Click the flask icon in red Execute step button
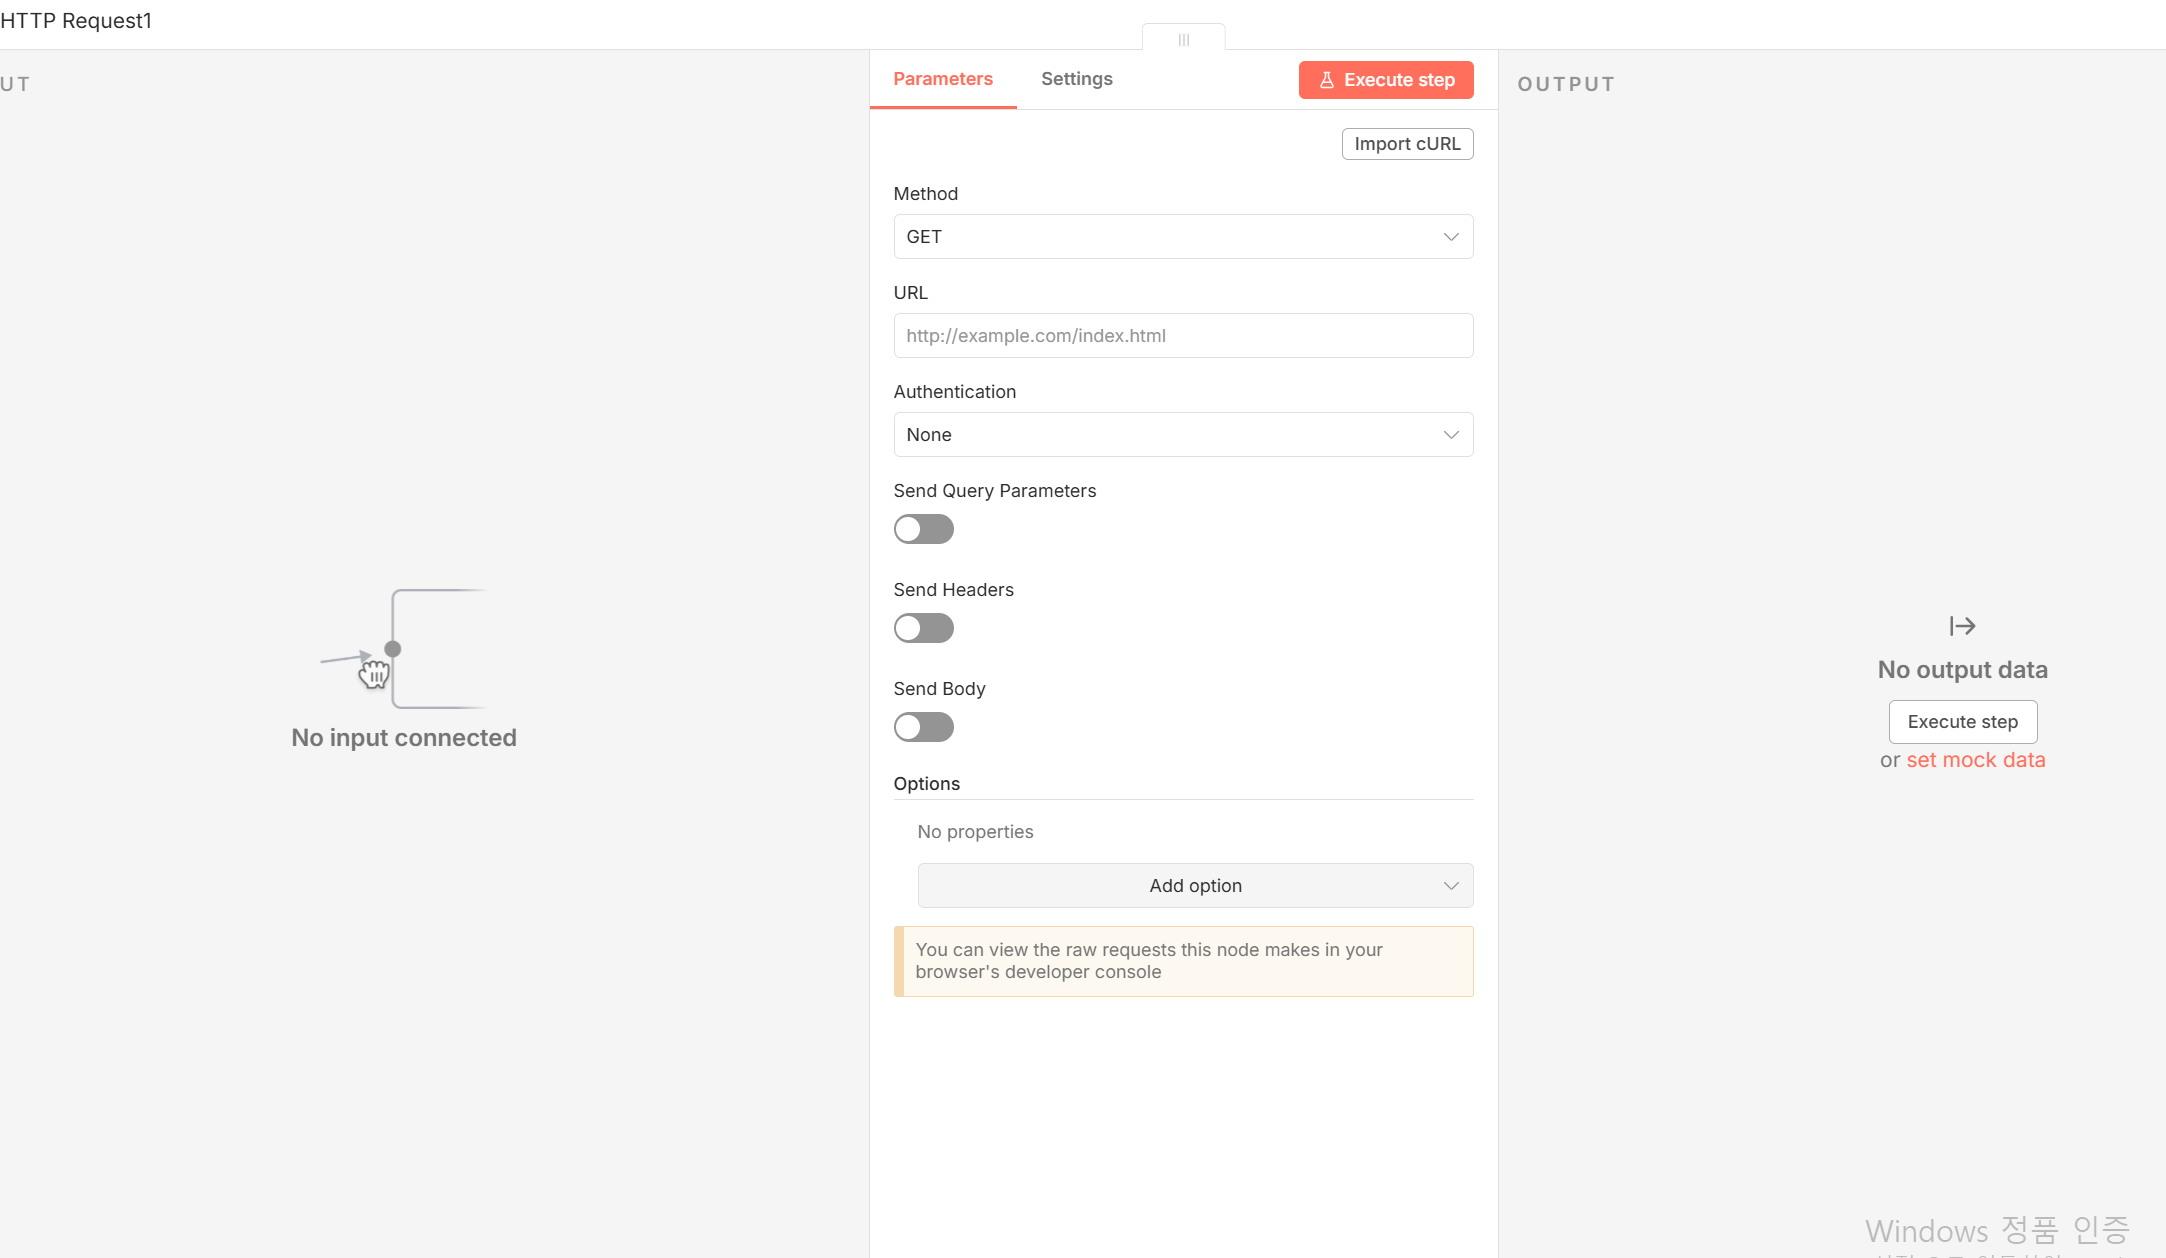This screenshot has width=2166, height=1258. coord(1327,80)
